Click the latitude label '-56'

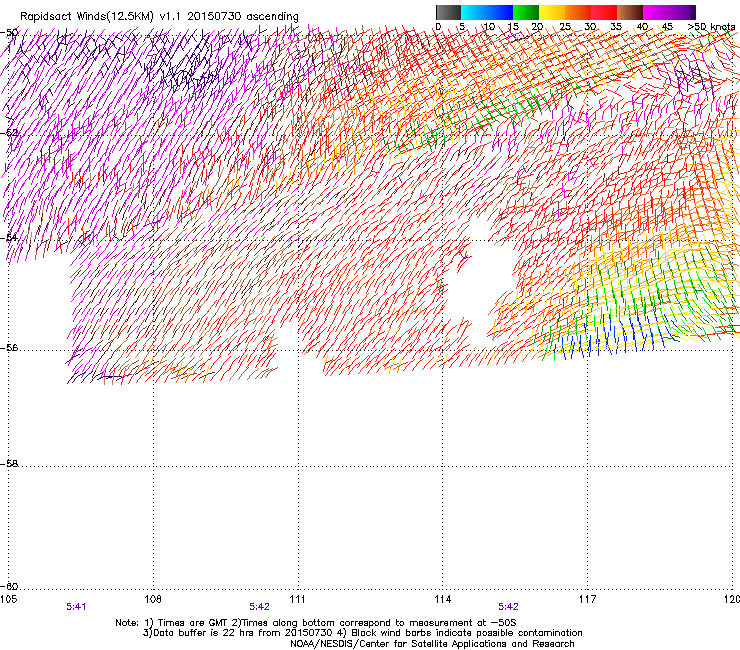coord(9,348)
